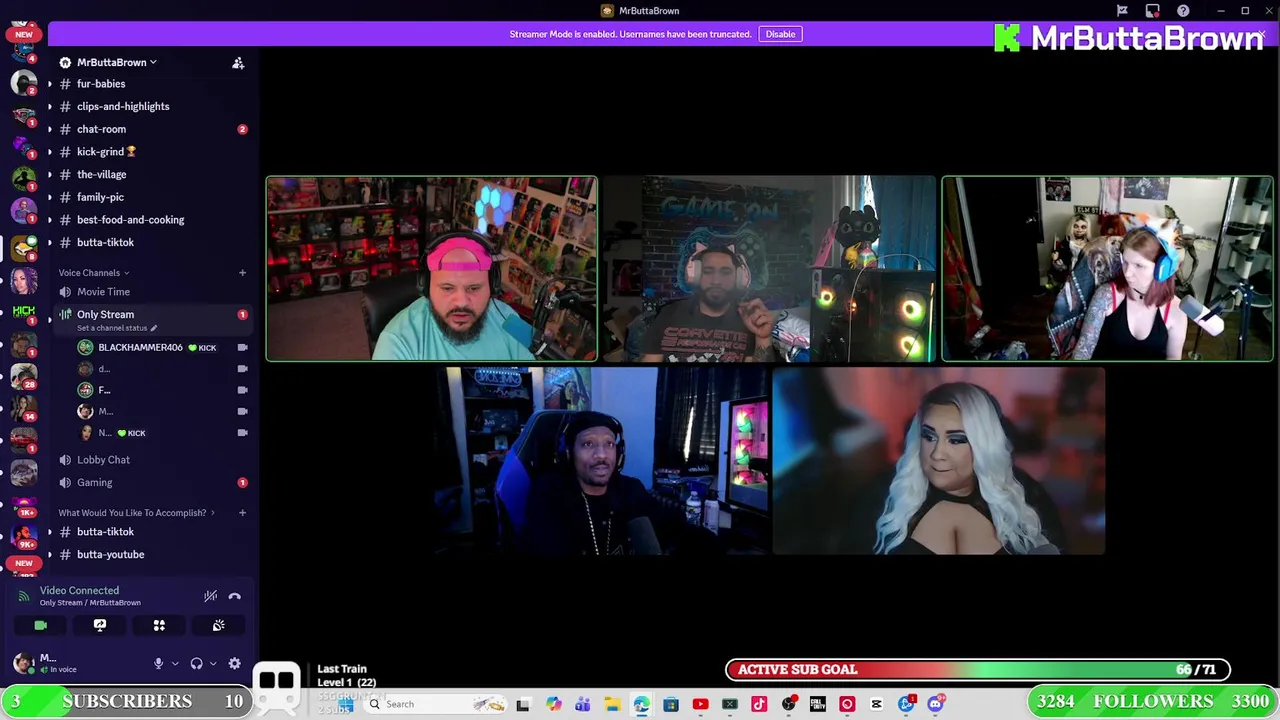Expand the butta-youtube channel threads arrow
The image size is (1280, 720).
point(50,554)
